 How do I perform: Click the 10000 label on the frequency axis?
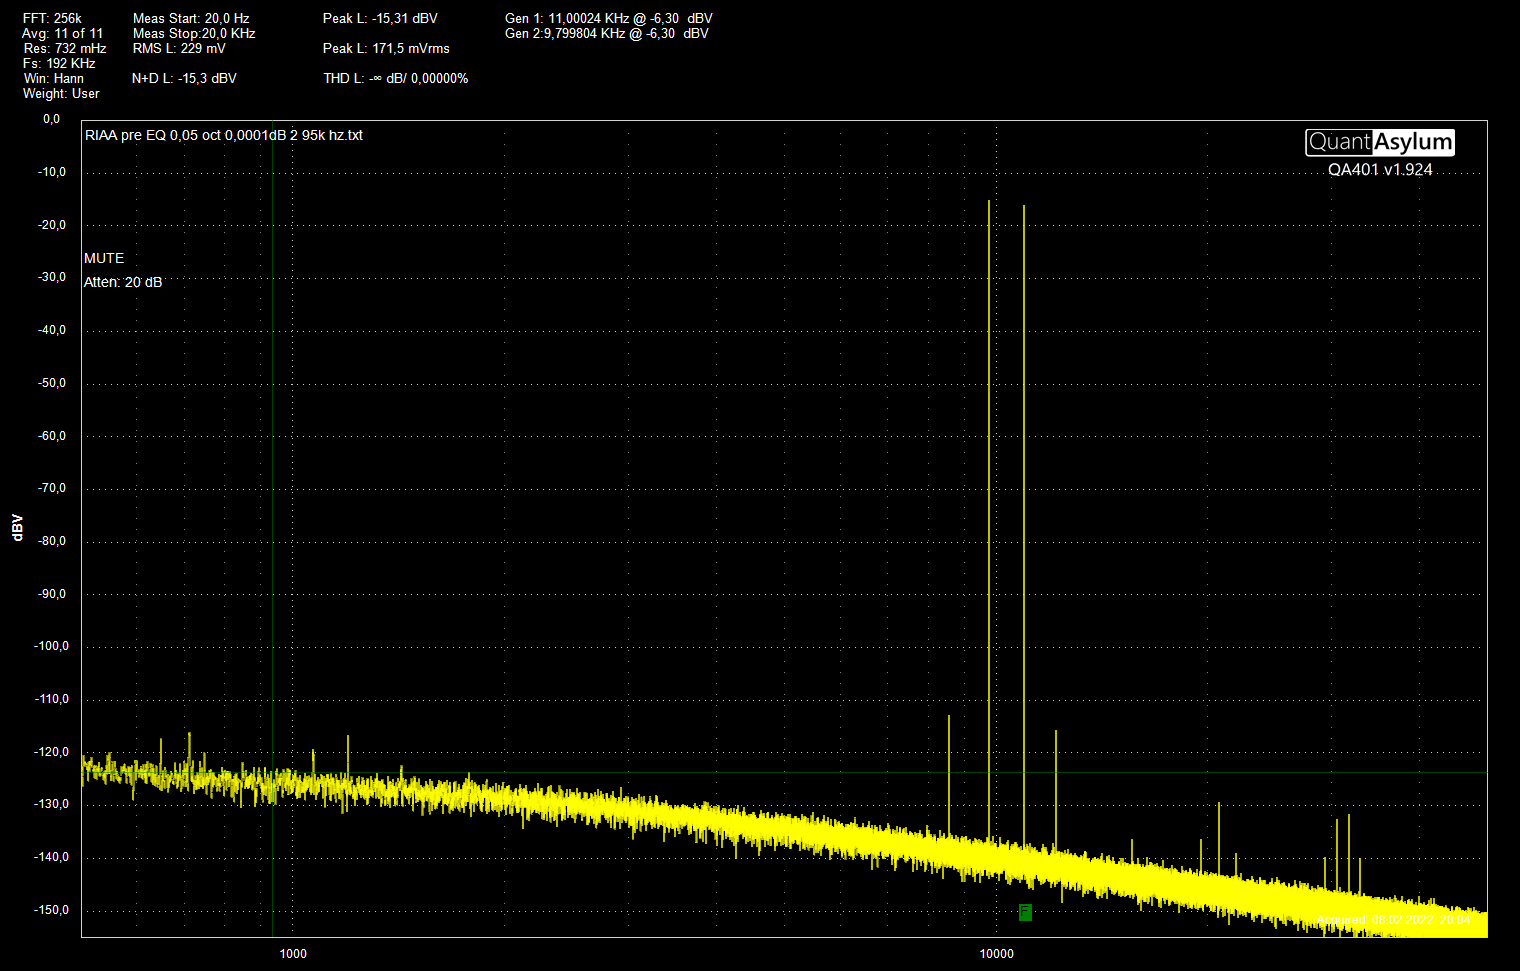pyautogui.click(x=996, y=953)
